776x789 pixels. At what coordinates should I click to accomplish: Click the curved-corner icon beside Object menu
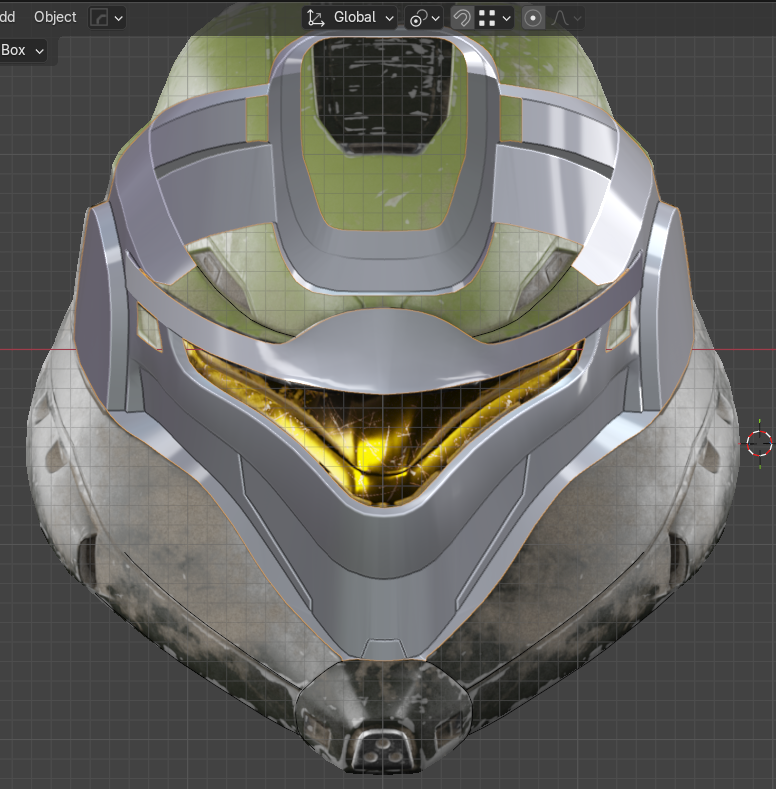(100, 17)
